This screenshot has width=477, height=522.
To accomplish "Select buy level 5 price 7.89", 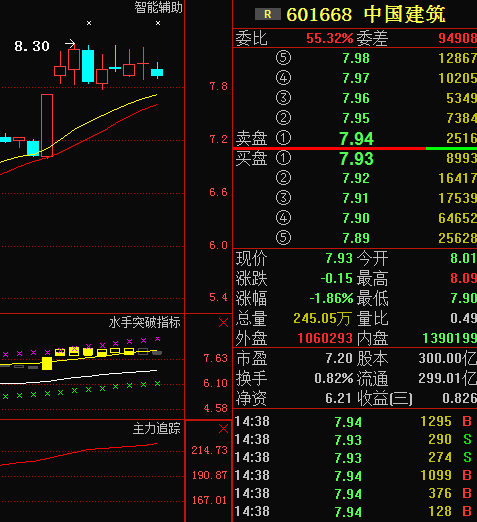I will coord(356,238).
